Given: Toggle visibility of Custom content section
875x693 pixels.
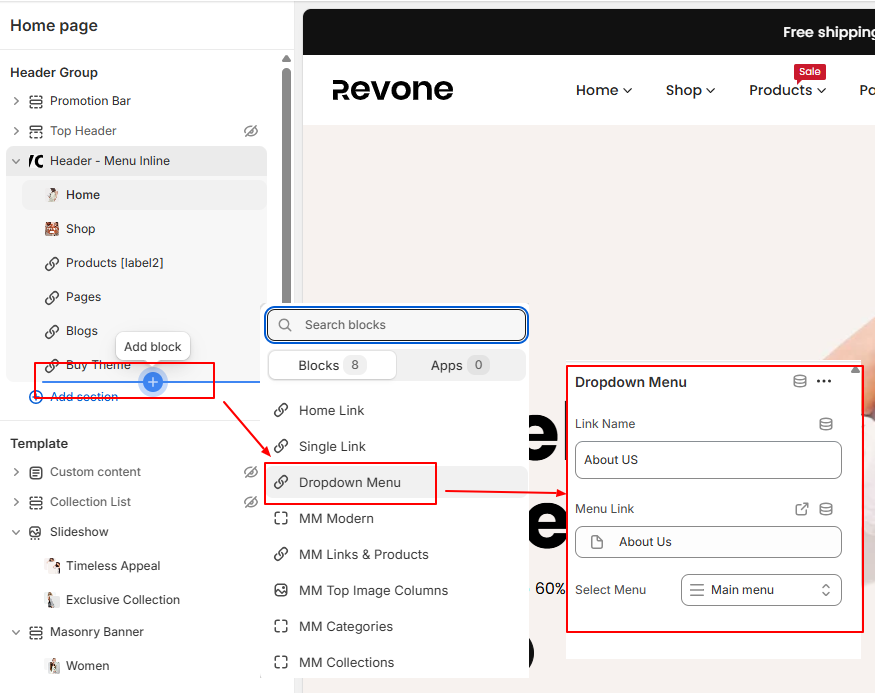Looking at the screenshot, I should (x=251, y=472).
